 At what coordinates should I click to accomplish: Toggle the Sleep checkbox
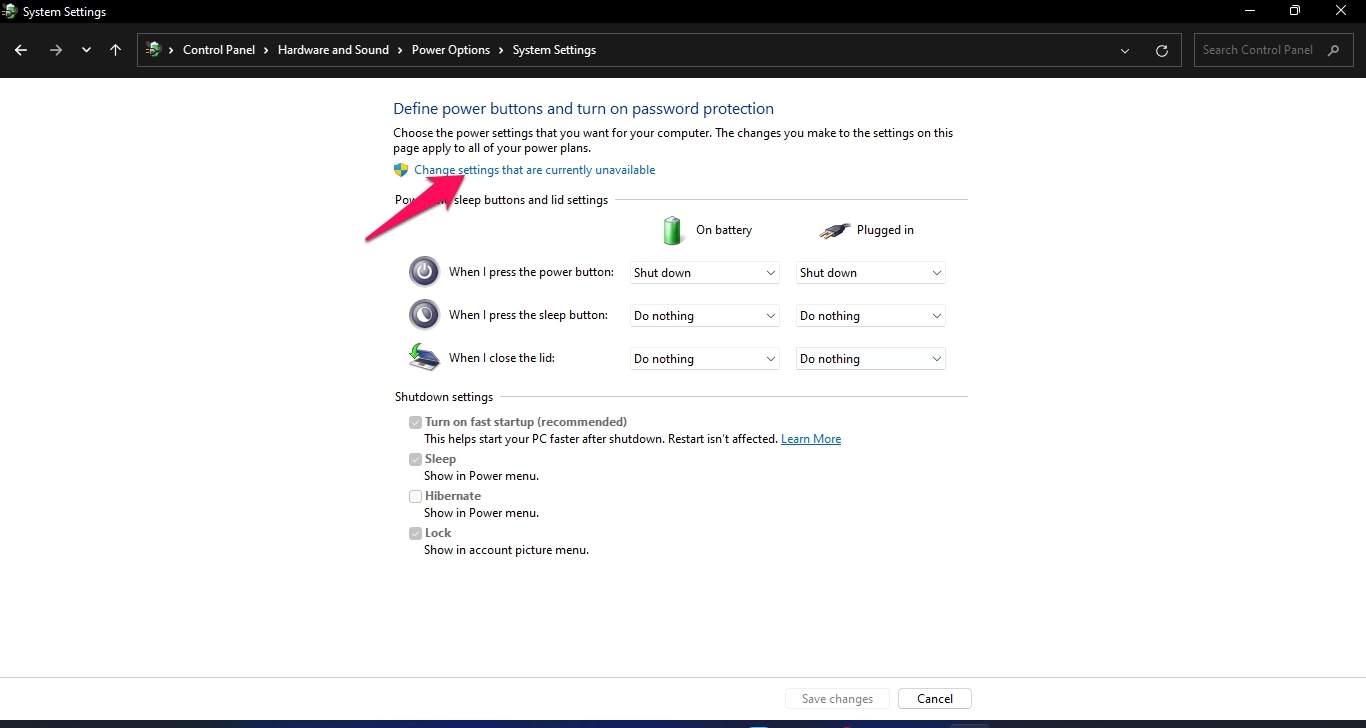(415, 460)
